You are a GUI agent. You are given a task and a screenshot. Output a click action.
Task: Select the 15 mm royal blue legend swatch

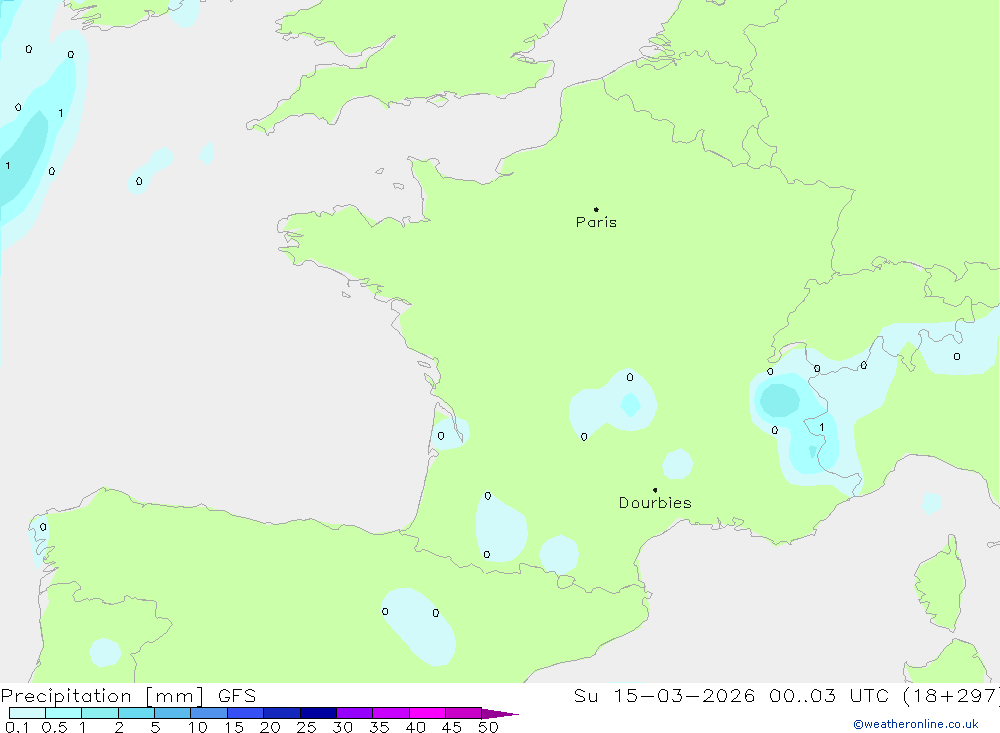[246, 713]
